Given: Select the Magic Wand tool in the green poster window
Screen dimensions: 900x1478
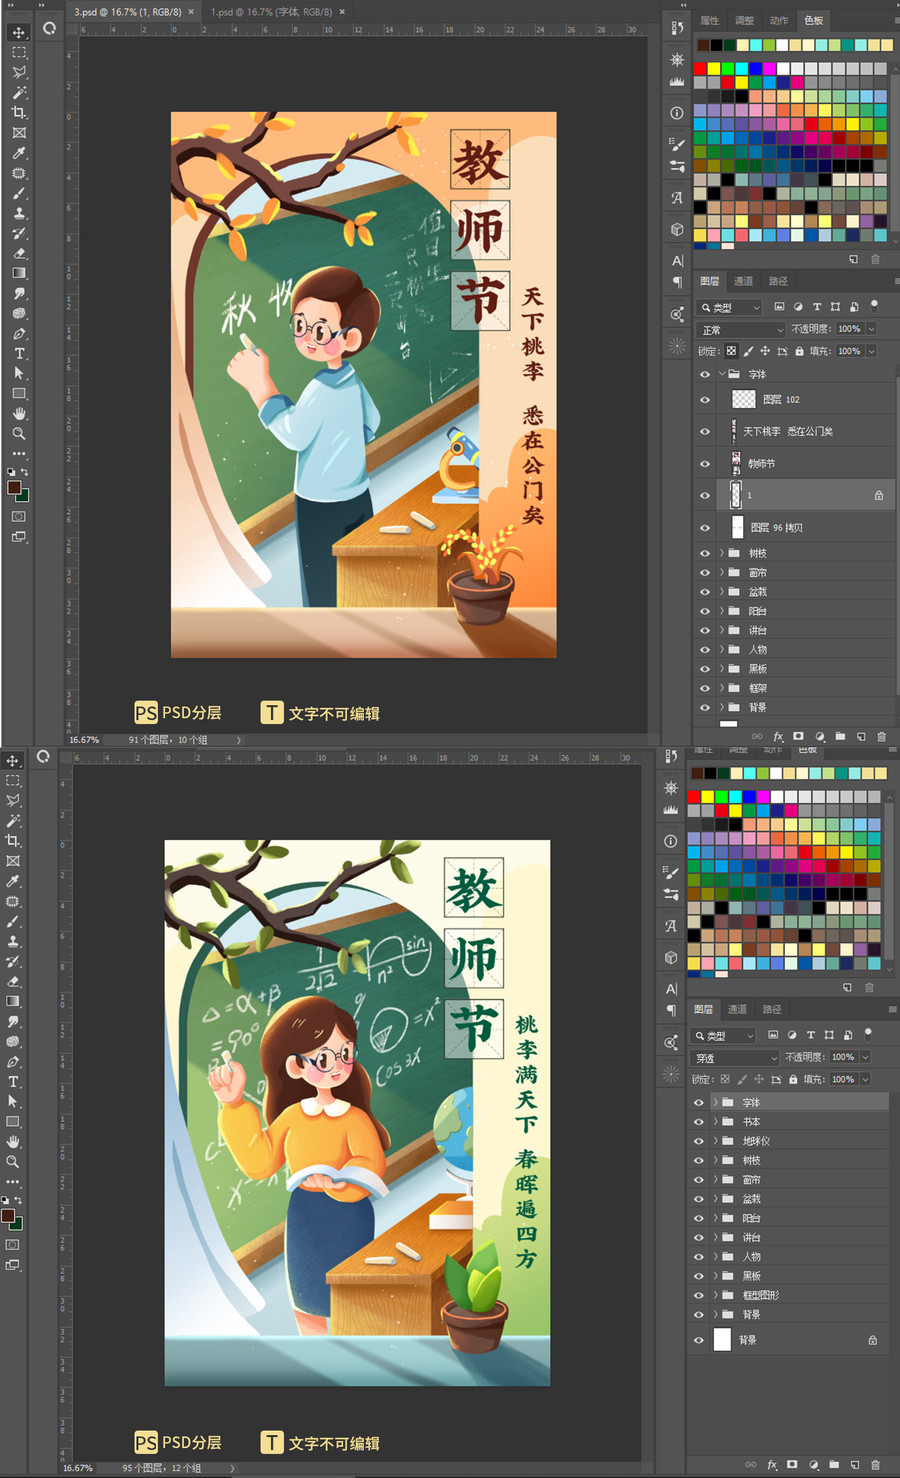Looking at the screenshot, I should pyautogui.click(x=13, y=820).
